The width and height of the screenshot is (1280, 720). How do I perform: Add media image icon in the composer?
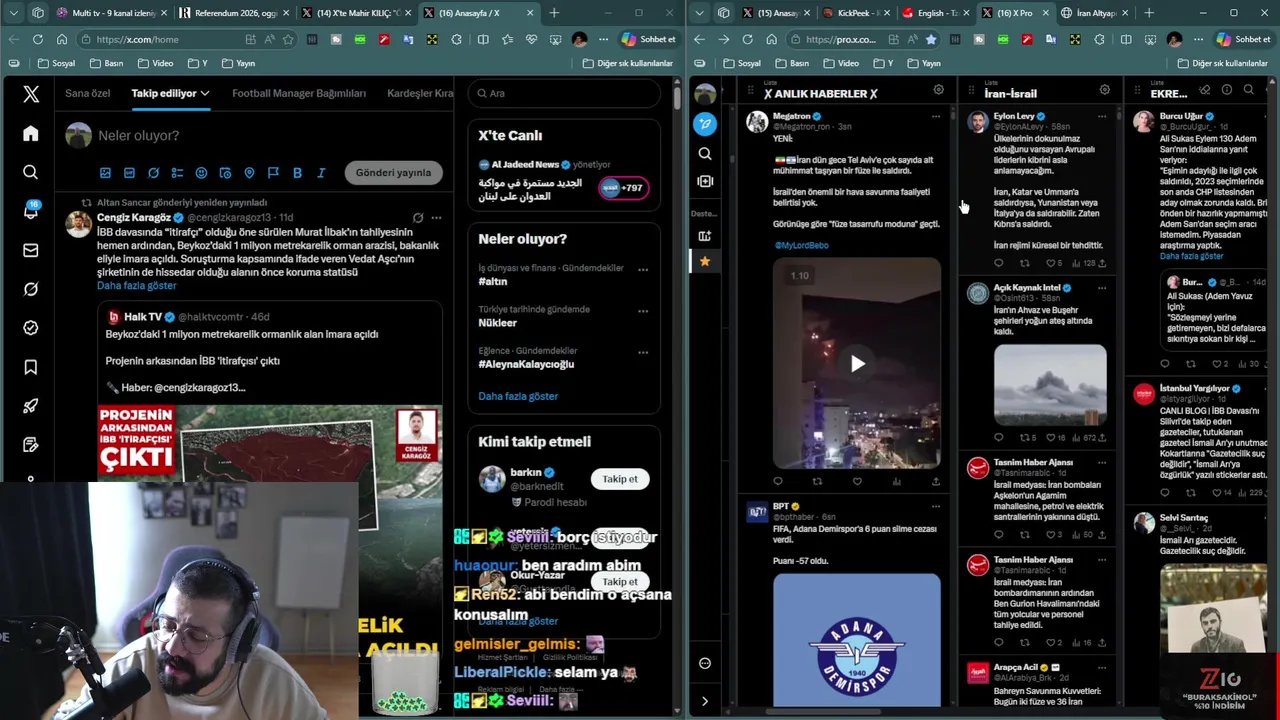click(x=105, y=173)
